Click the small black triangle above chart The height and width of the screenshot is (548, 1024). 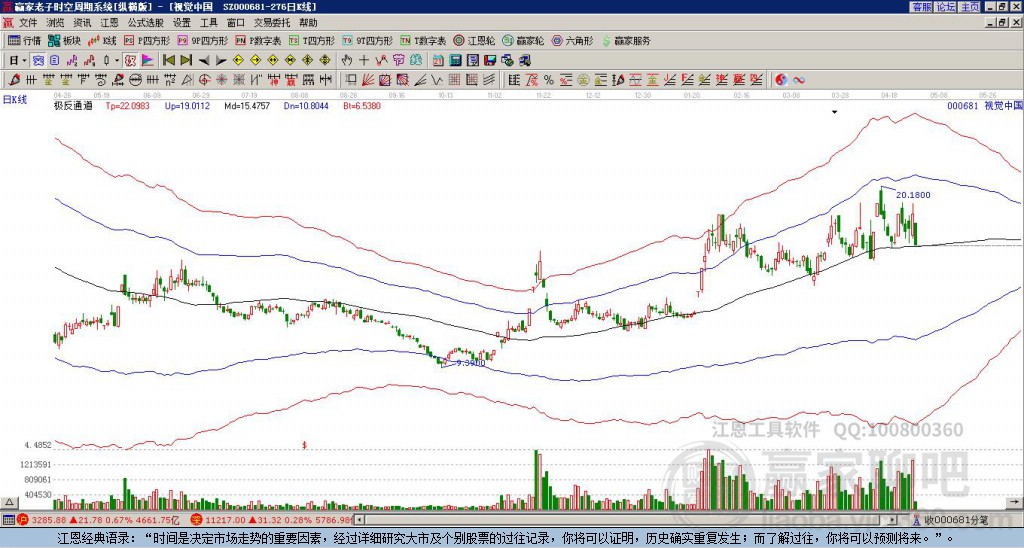tap(834, 112)
